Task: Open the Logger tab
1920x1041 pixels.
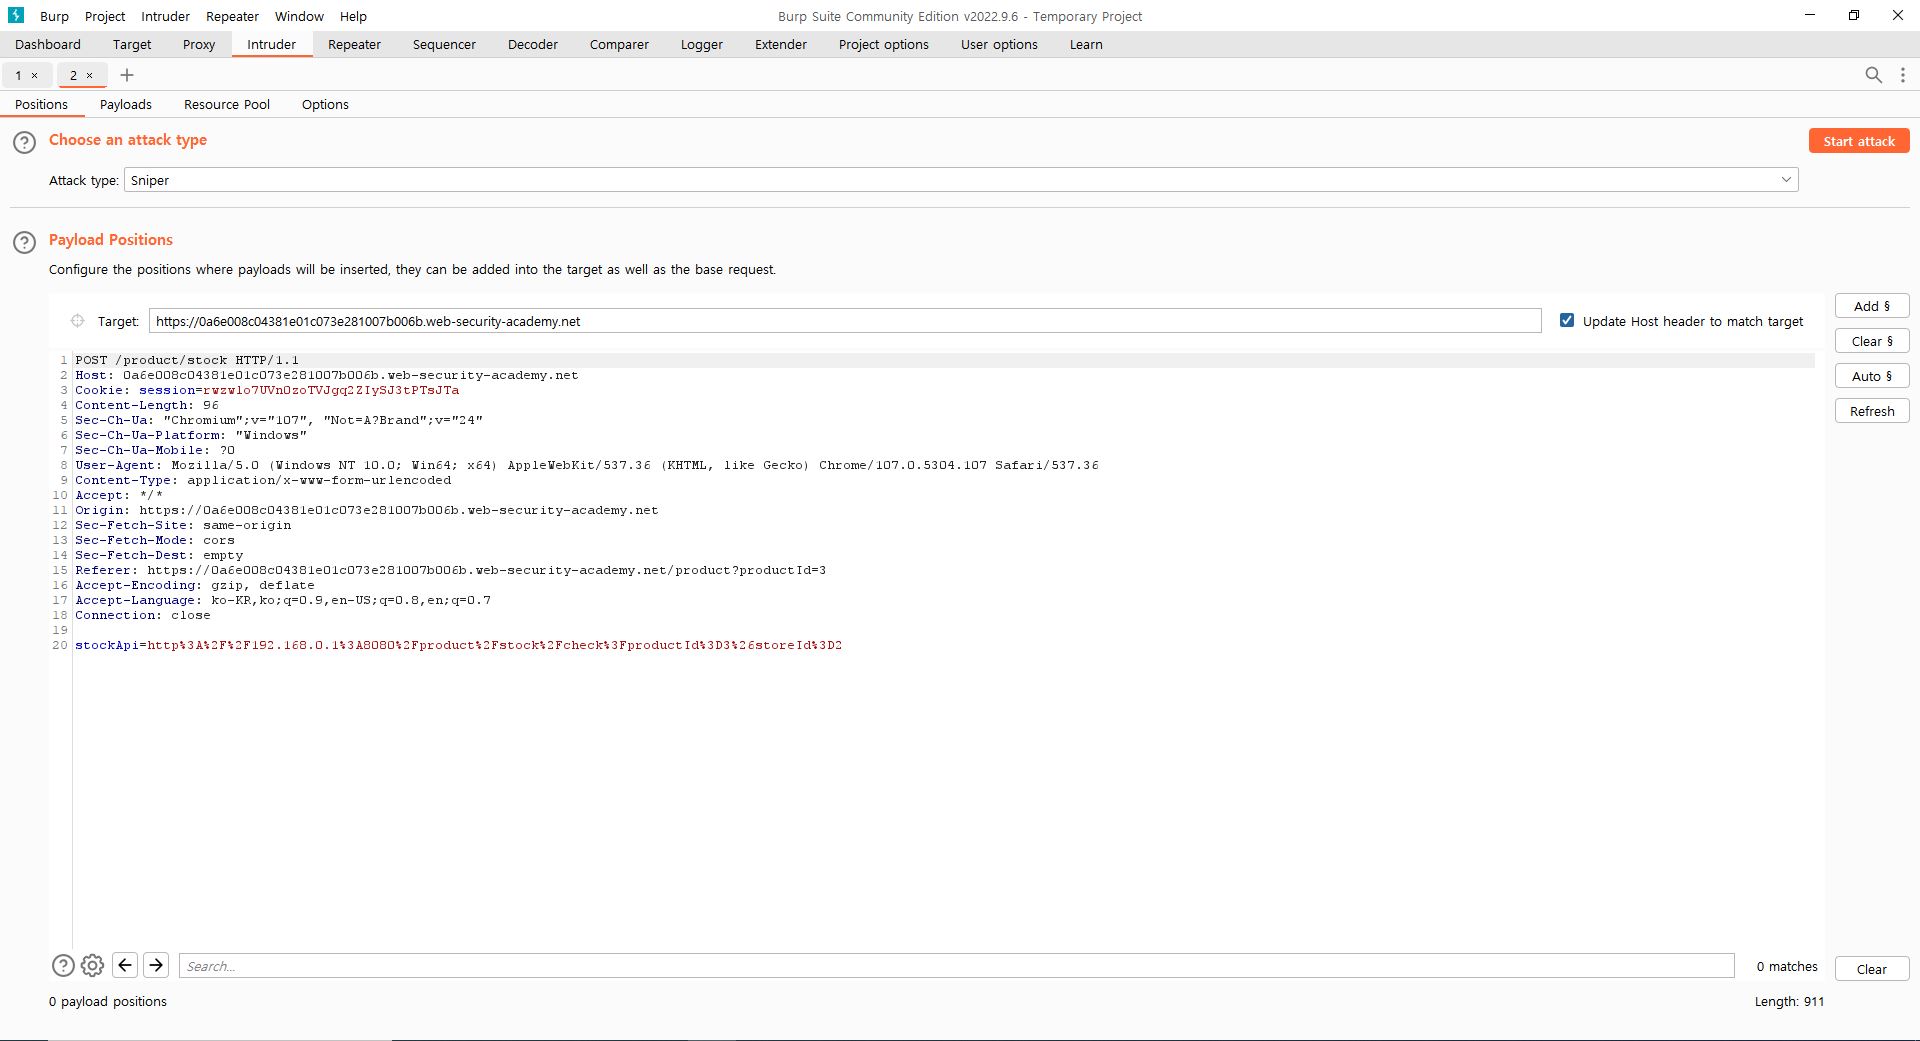Action: pyautogui.click(x=702, y=44)
